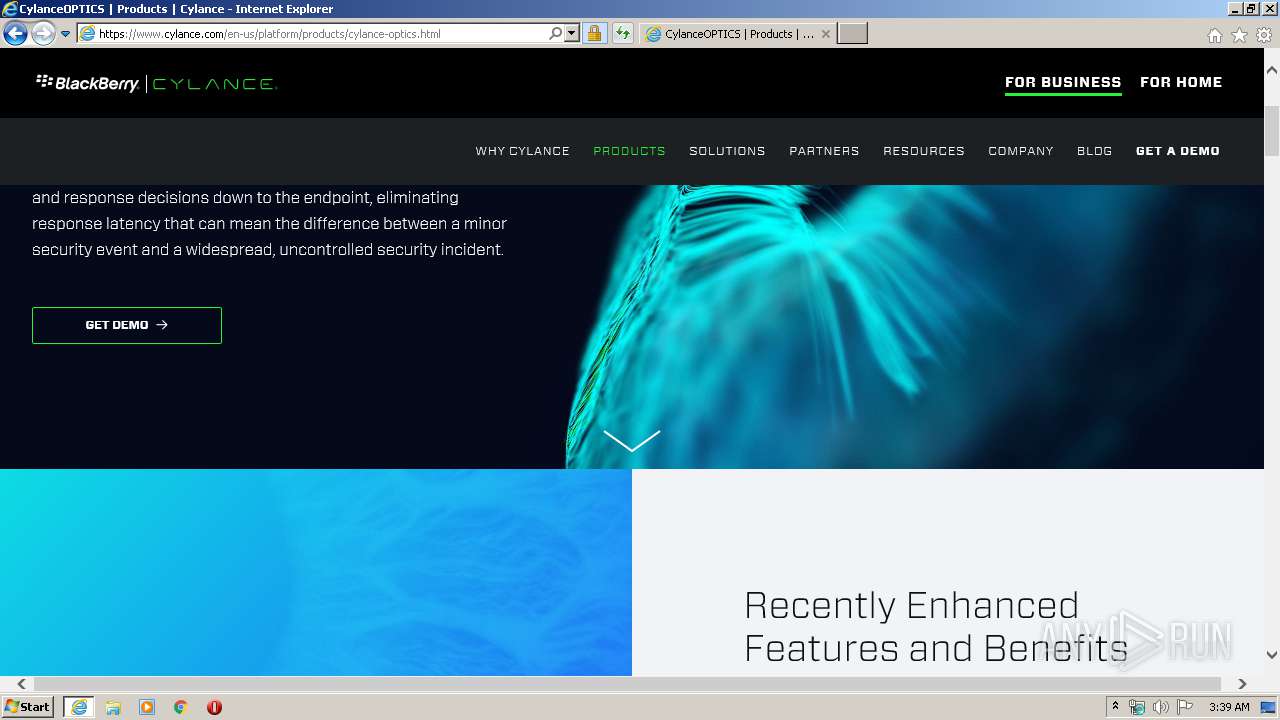This screenshot has width=1280, height=720.
Task: Open the WHY CYLANCE menu
Action: click(522, 151)
